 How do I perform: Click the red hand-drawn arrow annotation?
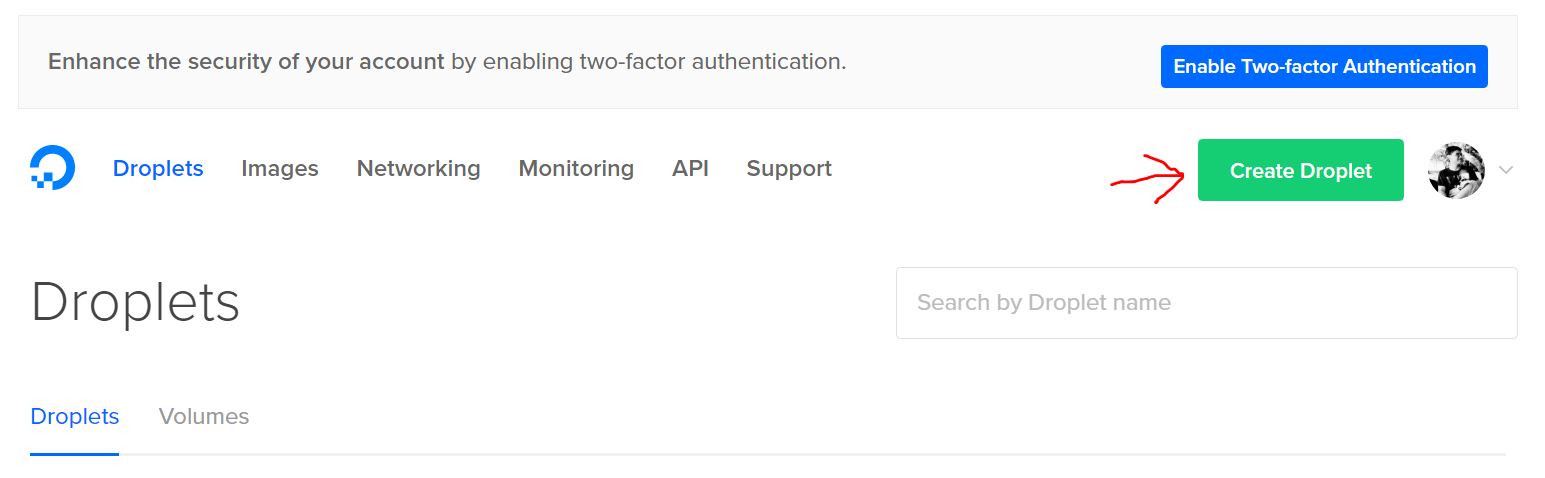[x=1148, y=178]
